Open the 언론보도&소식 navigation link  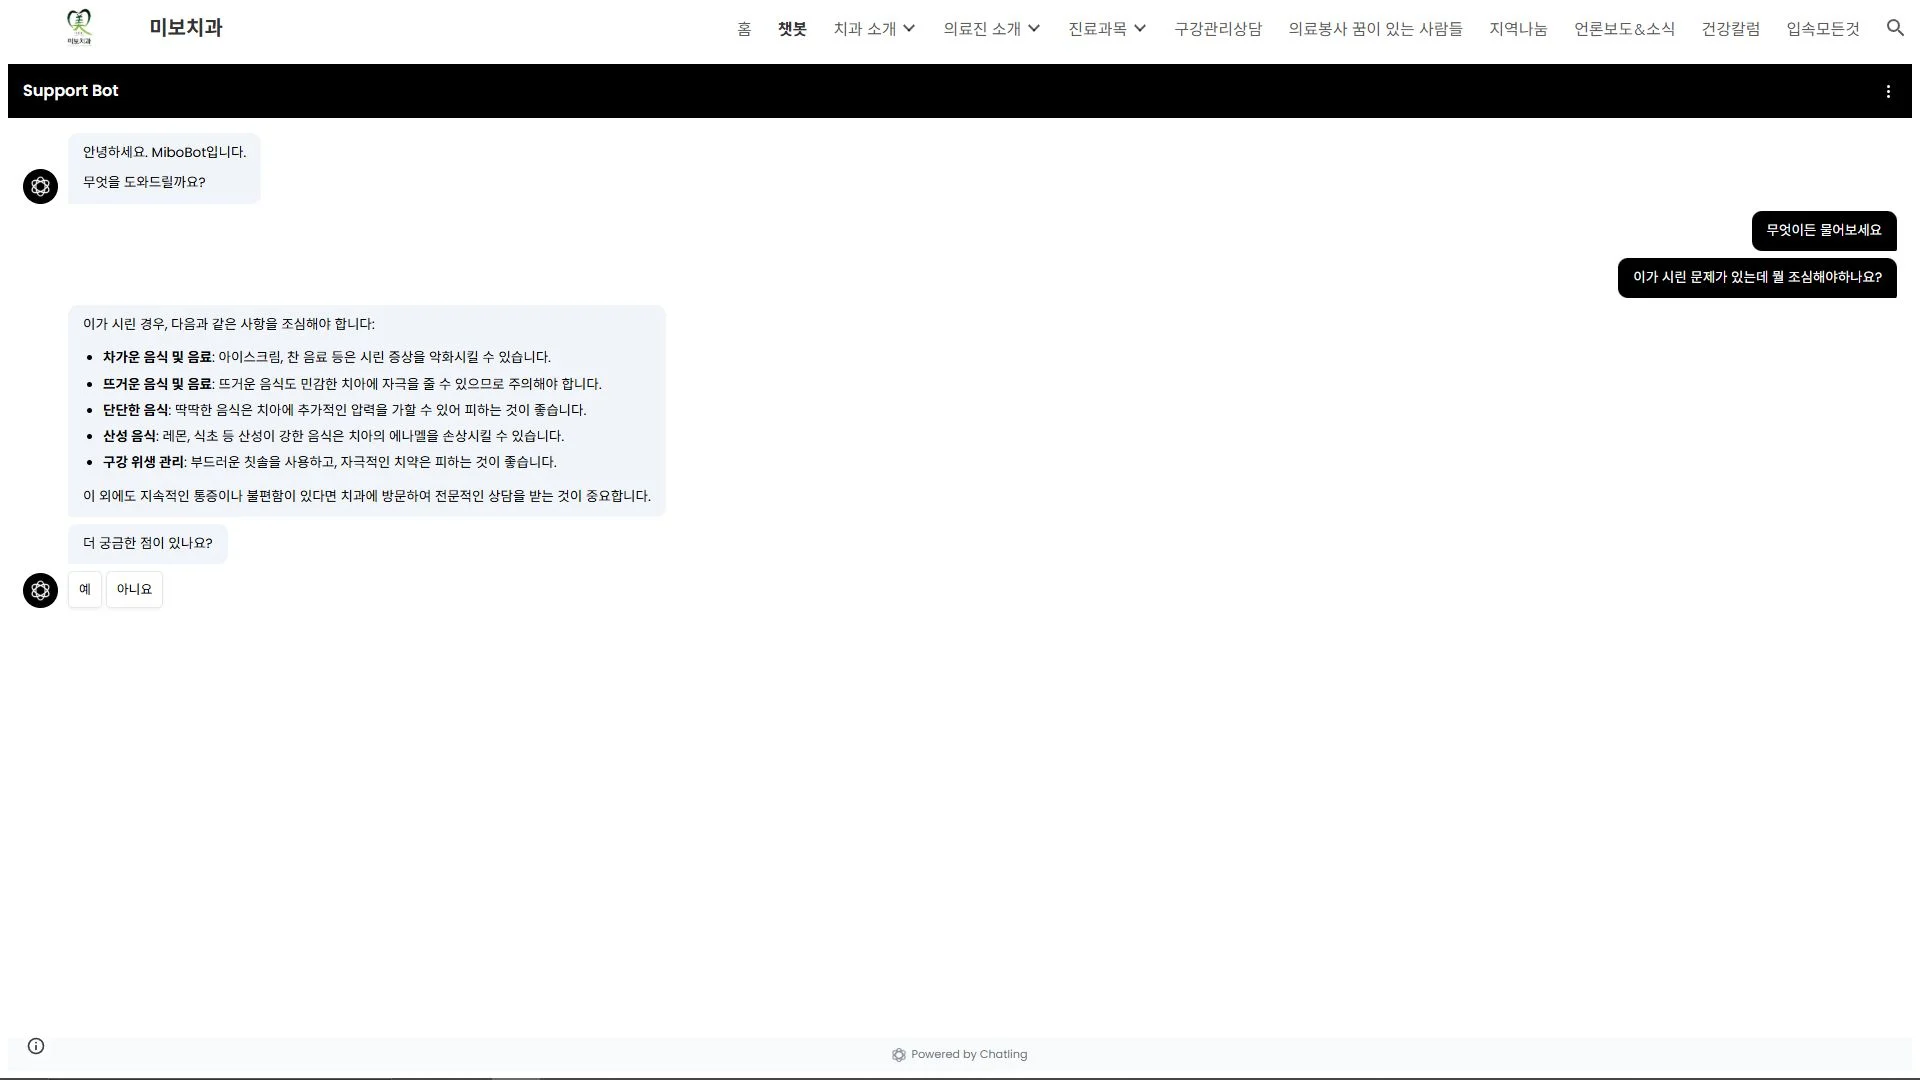(x=1624, y=29)
